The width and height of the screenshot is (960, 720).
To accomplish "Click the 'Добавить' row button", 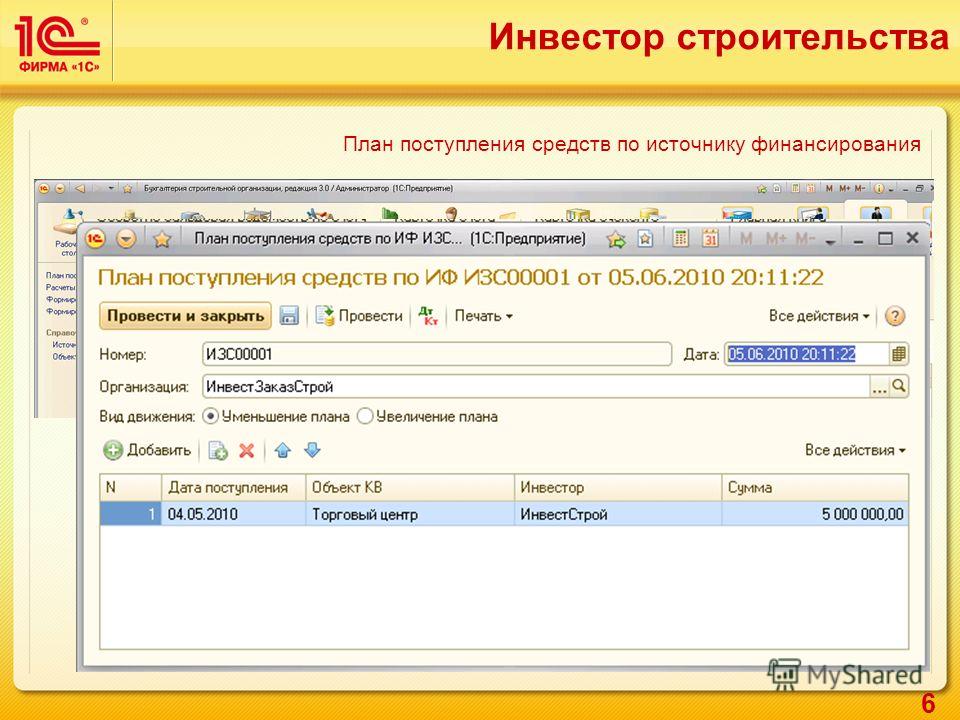I will click(x=147, y=451).
